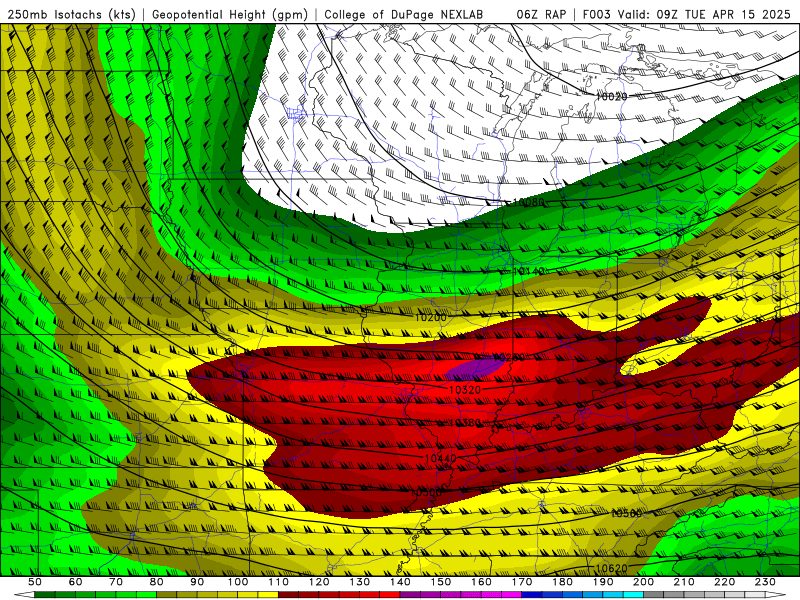Click the '150' value on the legend scale
Image resolution: width=800 pixels, height=600 pixels.
pos(441,582)
